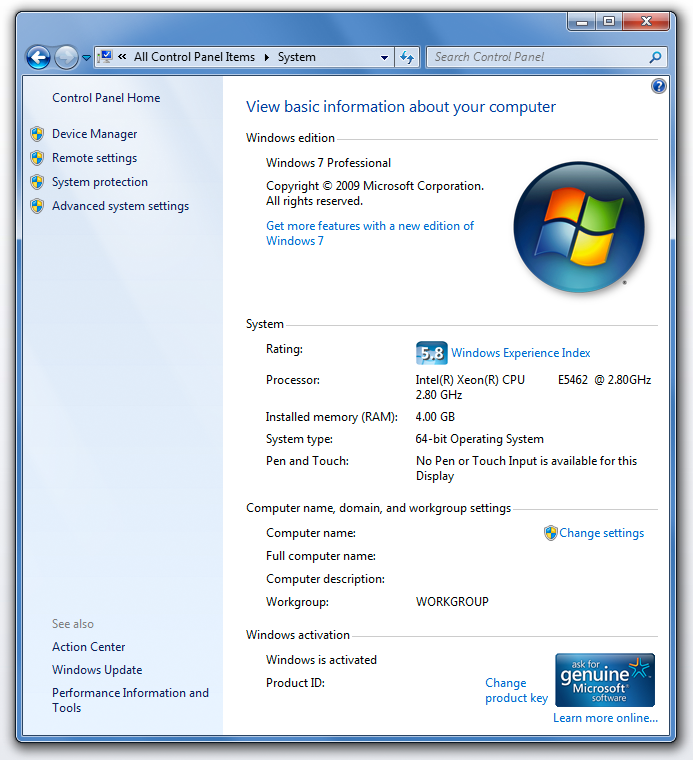Click the genuine Microsoft software badge

(605, 680)
